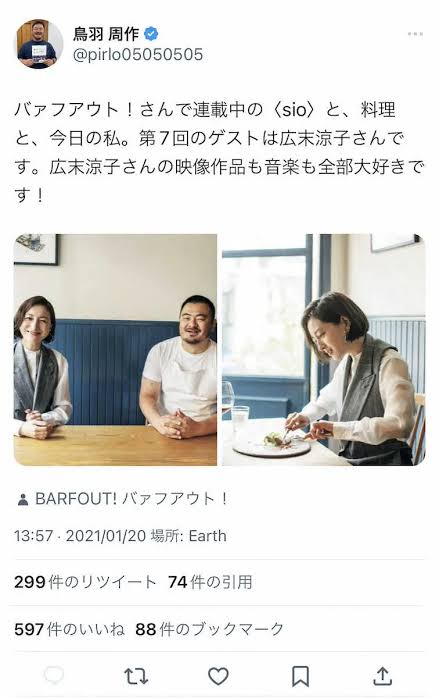The height and width of the screenshot is (698, 439).
Task: Open the three-dot more options menu
Action: point(415,34)
